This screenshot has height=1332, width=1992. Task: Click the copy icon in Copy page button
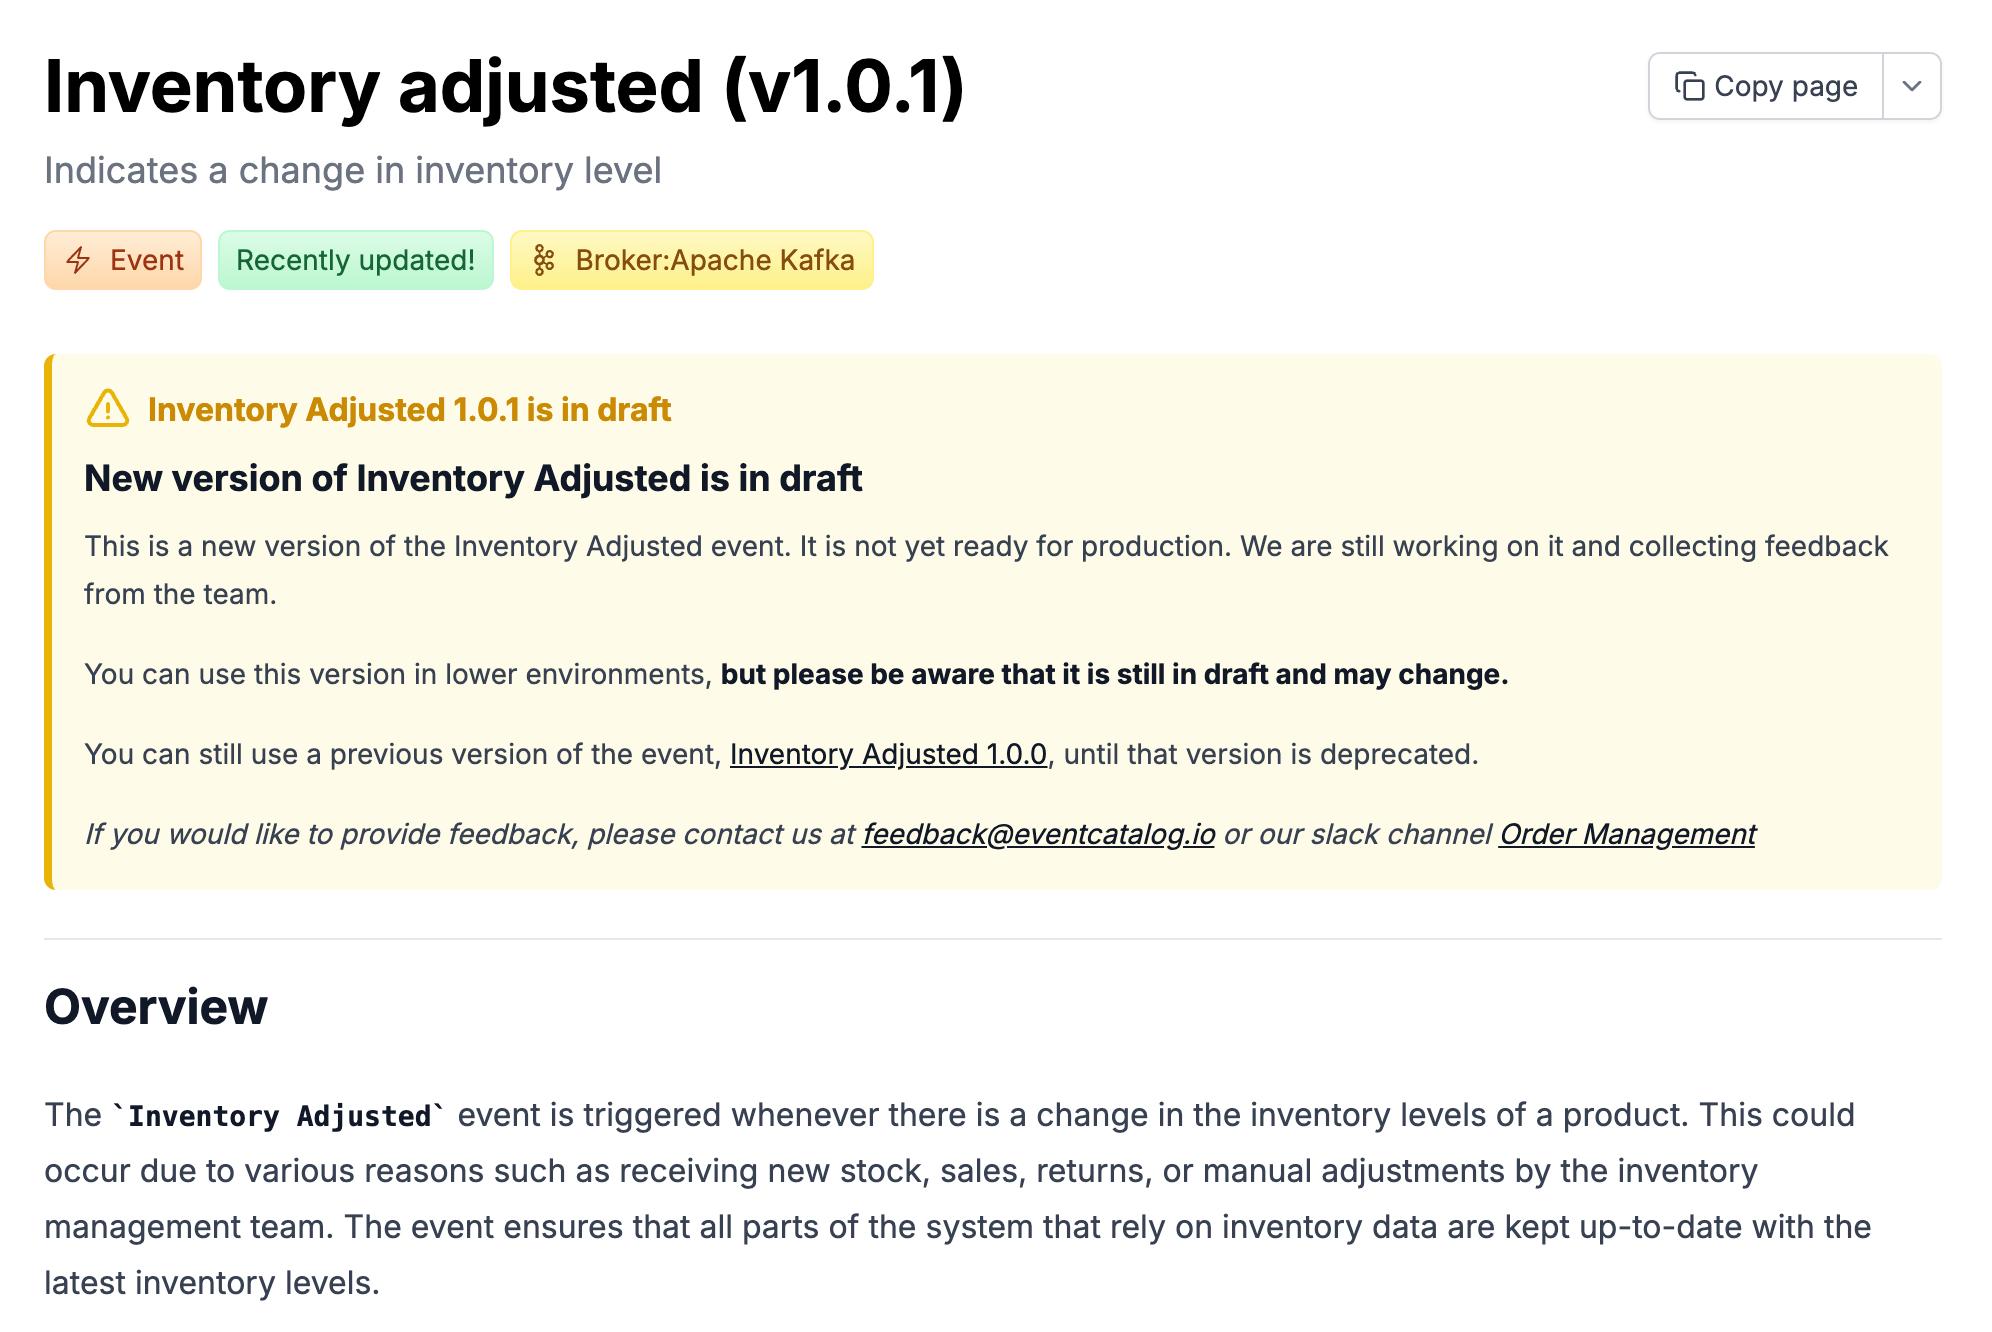[x=1689, y=87]
